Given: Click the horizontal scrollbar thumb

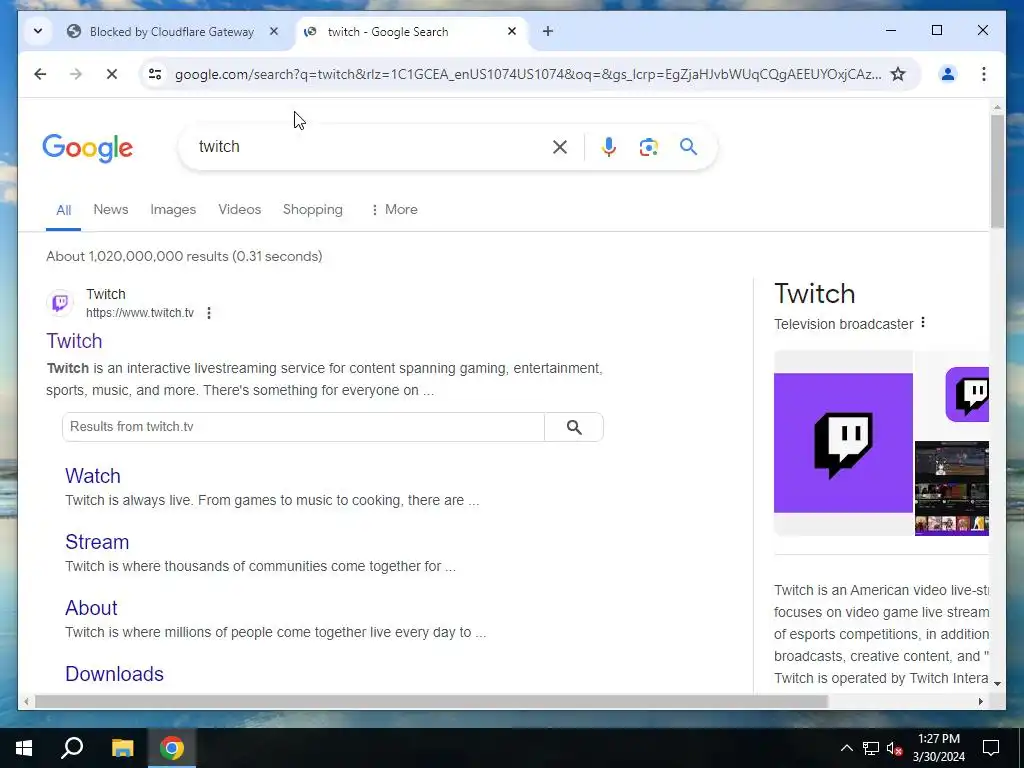Looking at the screenshot, I should click(431, 701).
